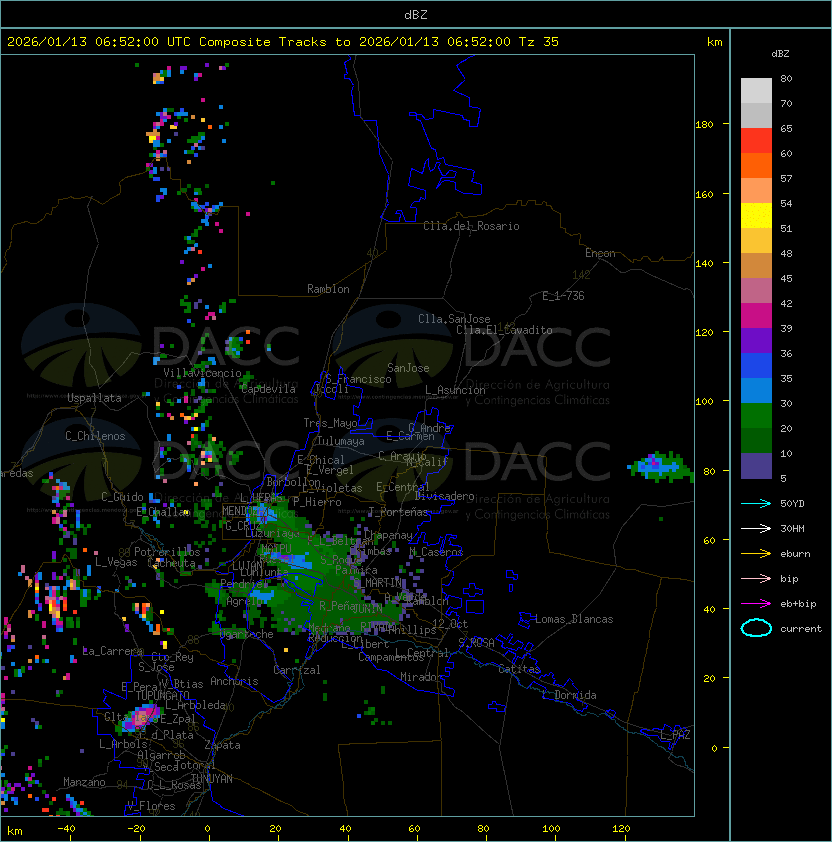This screenshot has height=842, width=832.
Task: Click the 'dBZ' title at top center
Action: point(416,15)
